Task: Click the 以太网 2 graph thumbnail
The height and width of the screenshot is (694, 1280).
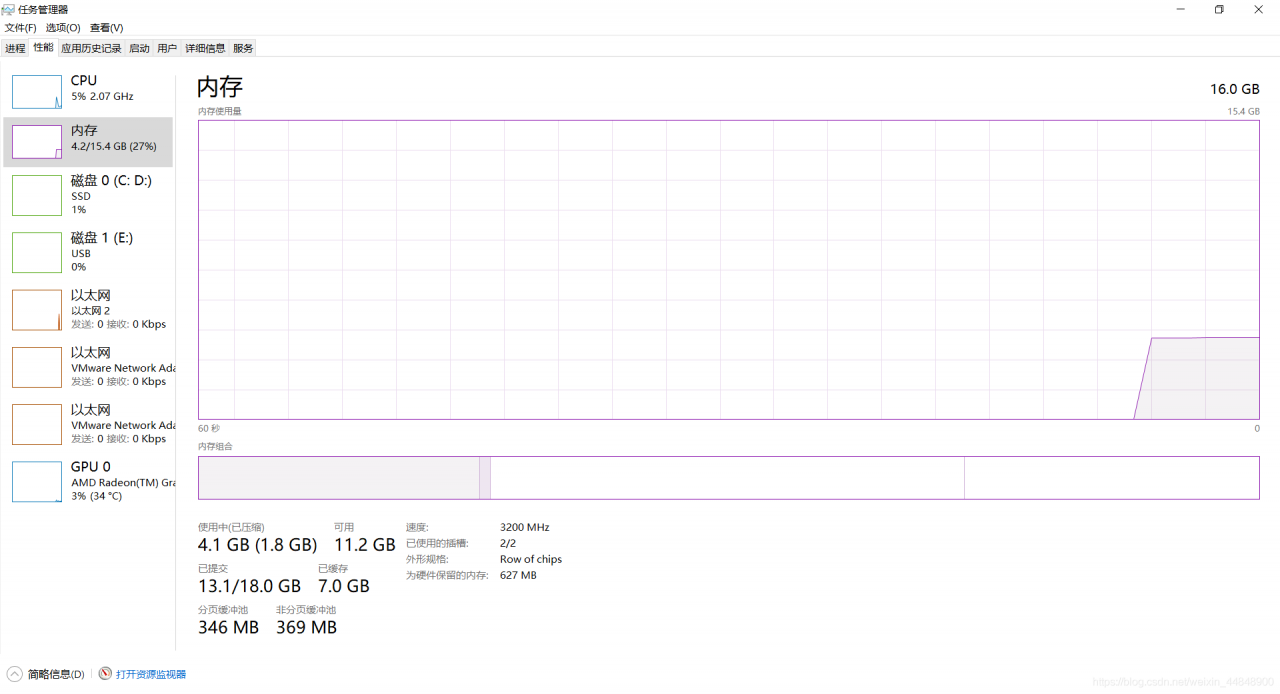Action: pyautogui.click(x=37, y=310)
